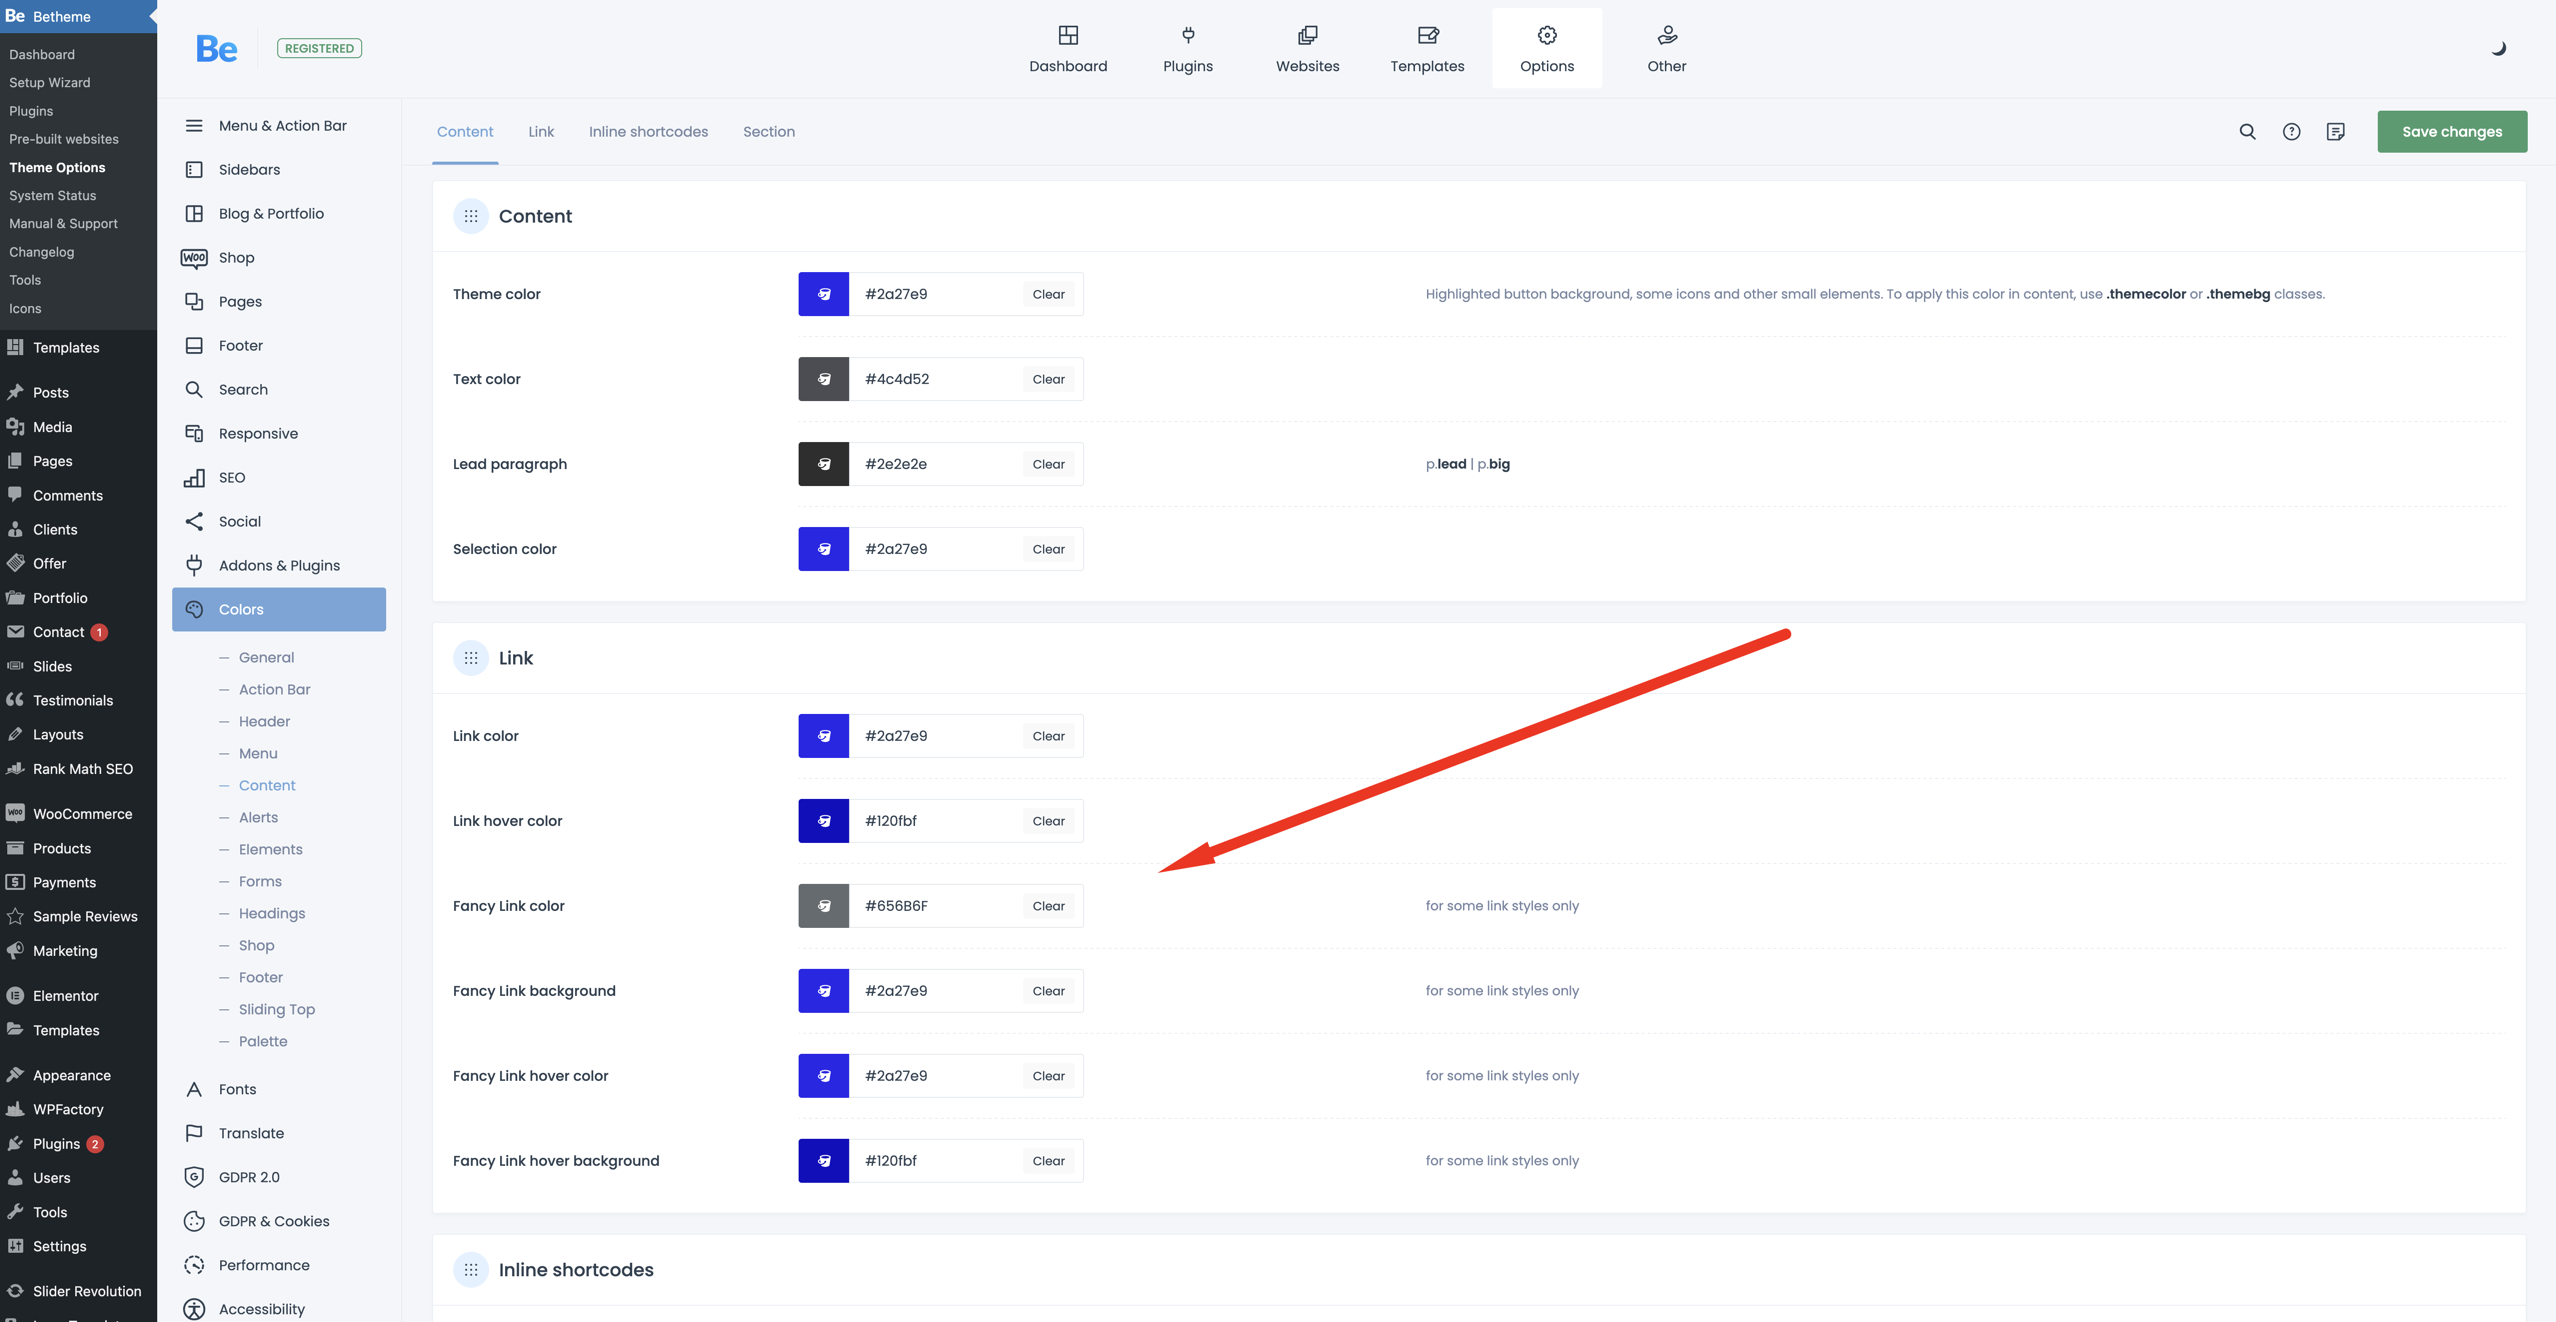
Task: Click the Be logo
Action: 216,48
